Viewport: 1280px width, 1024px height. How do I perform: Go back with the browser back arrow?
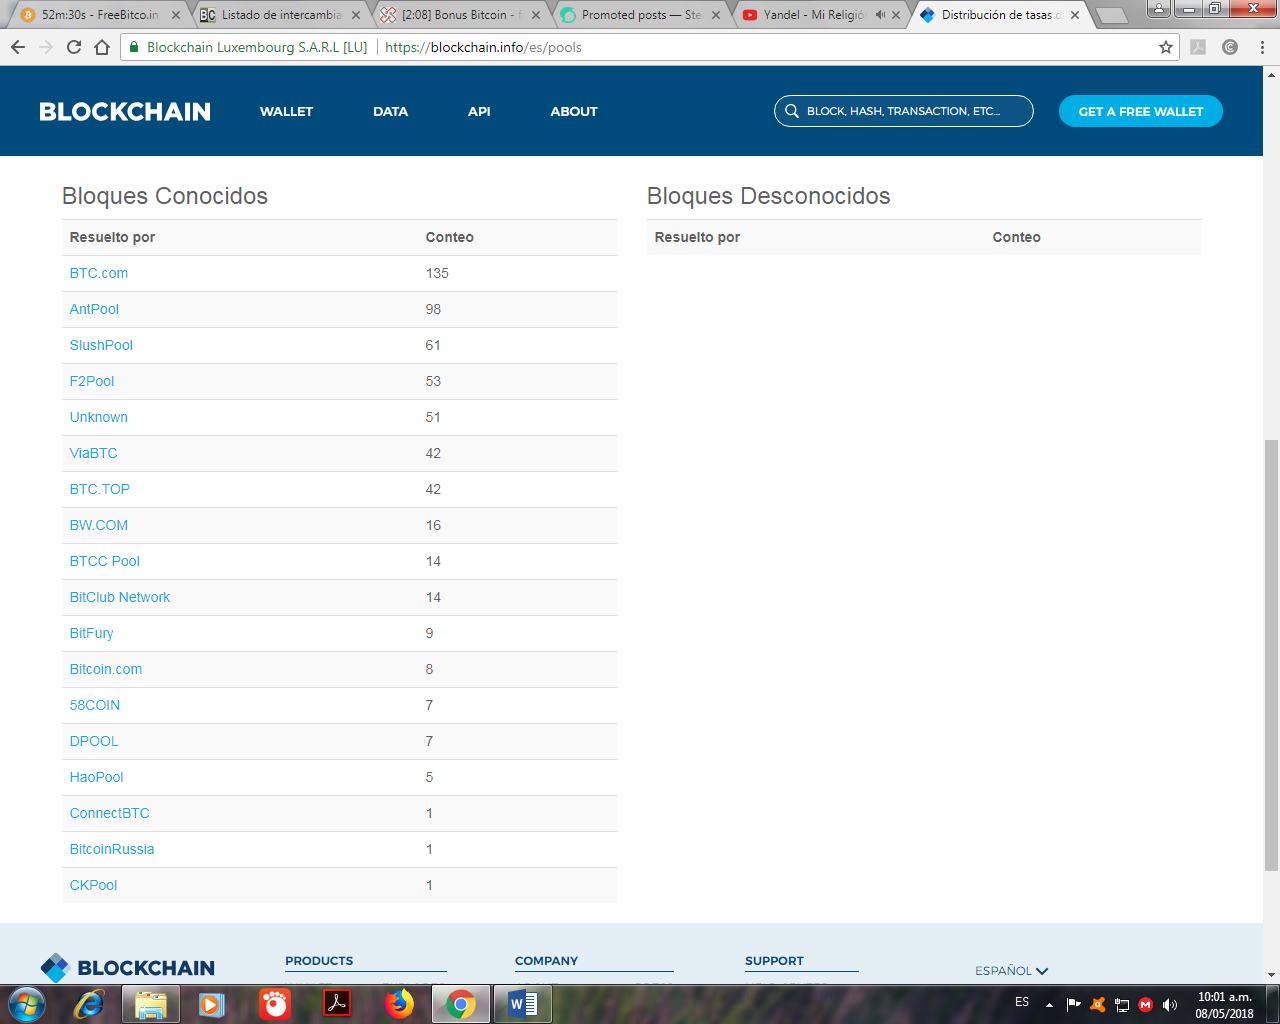[18, 47]
